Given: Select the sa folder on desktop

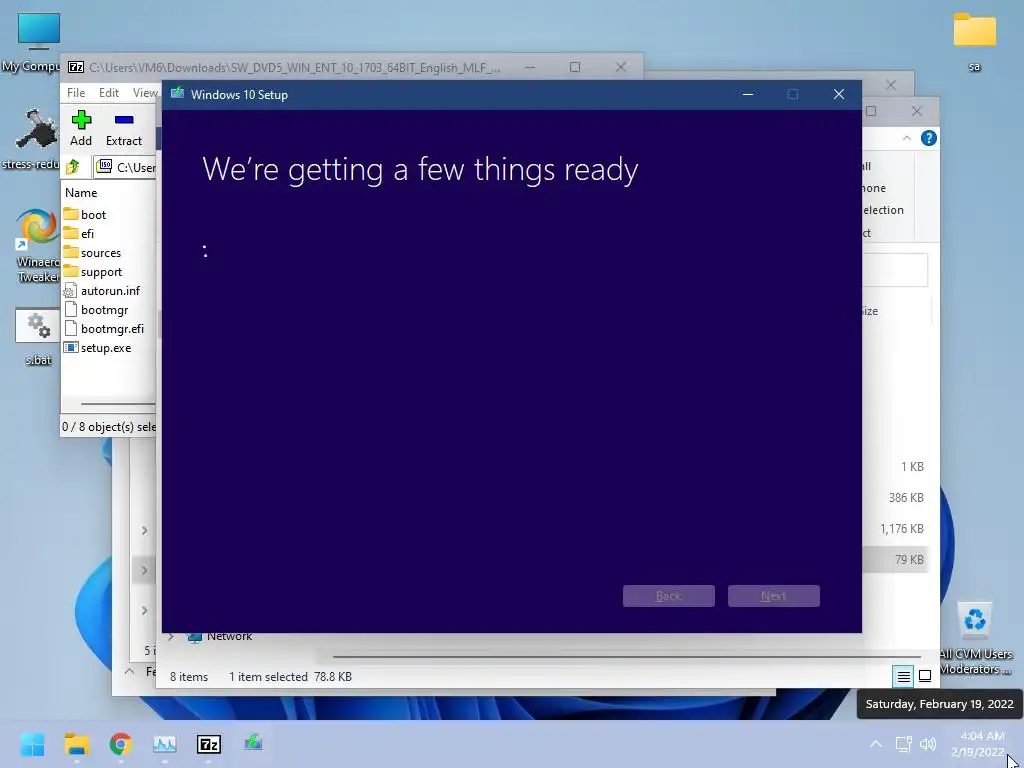Looking at the screenshot, I should click(974, 40).
